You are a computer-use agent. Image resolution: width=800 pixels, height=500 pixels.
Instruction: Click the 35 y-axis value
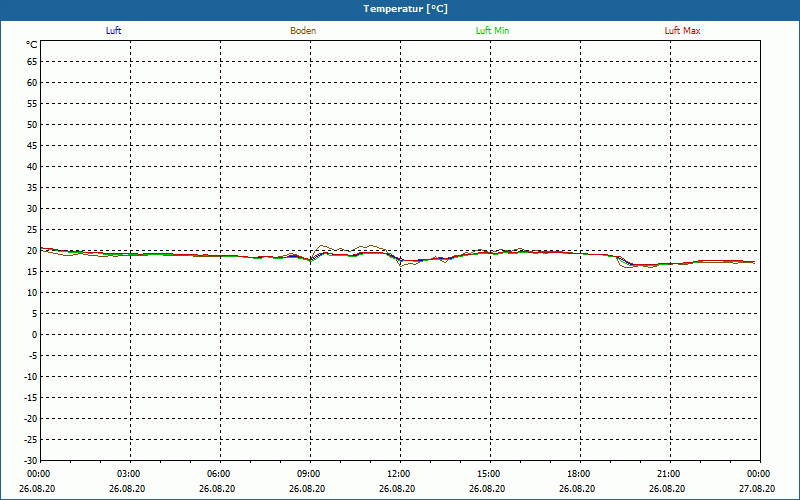point(32,188)
